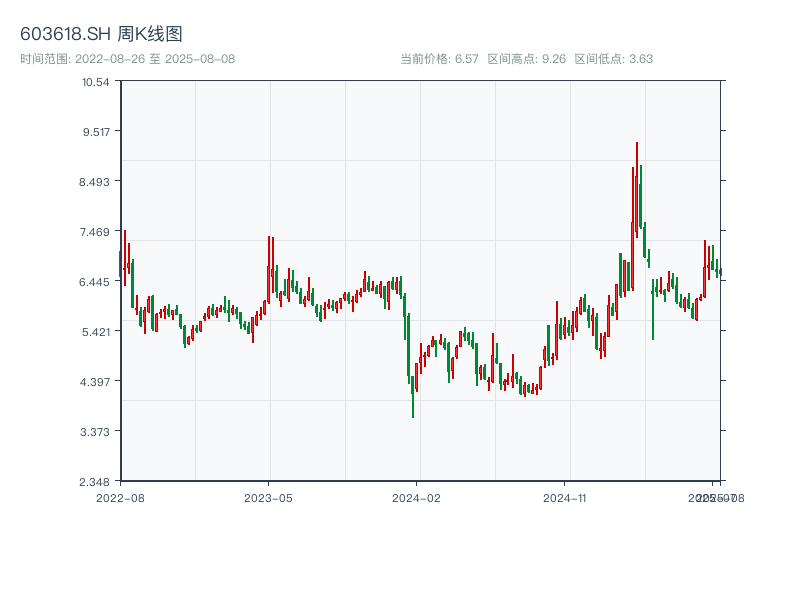The height and width of the screenshot is (600, 800).
Task: Click the 区间低点 3.63 label
Action: click(x=613, y=59)
